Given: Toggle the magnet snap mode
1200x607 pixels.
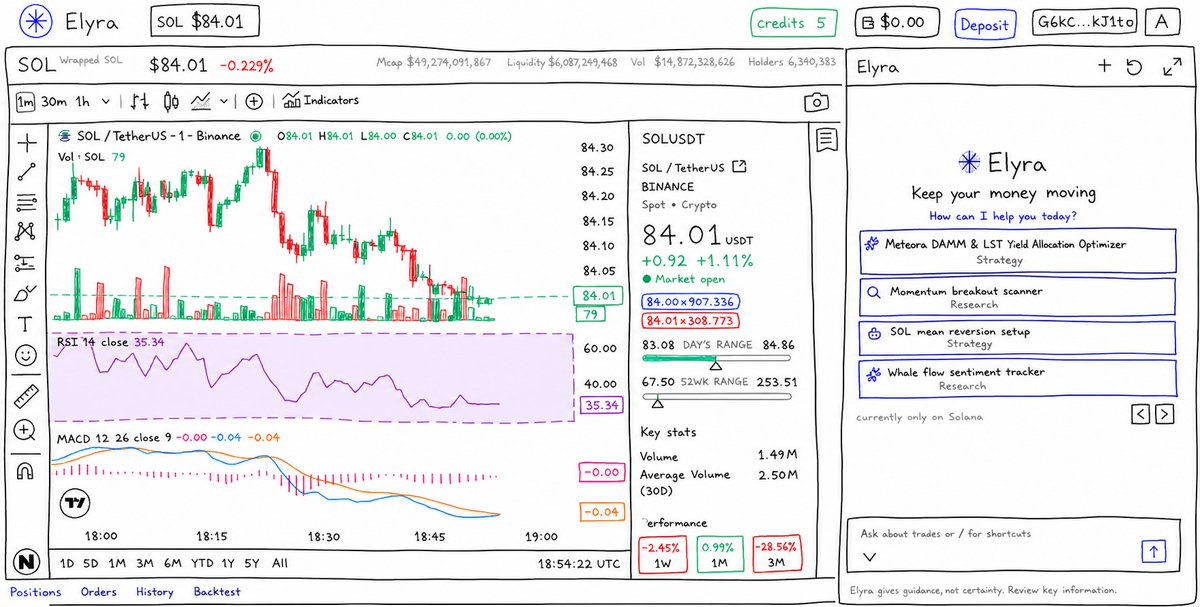Looking at the screenshot, I should point(26,471).
